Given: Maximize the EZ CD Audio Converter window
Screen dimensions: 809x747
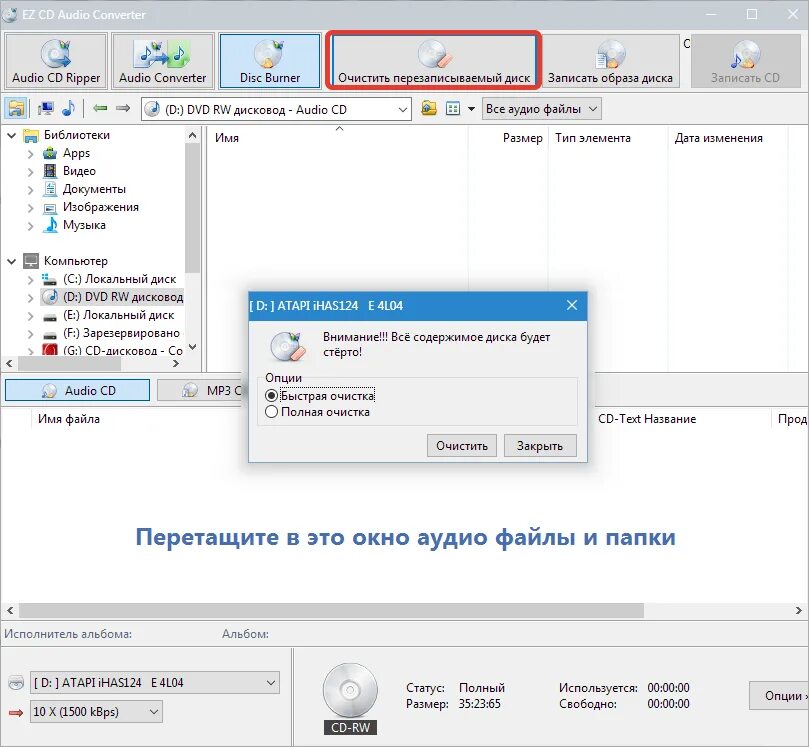Looking at the screenshot, I should pyautogui.click(x=752, y=14).
